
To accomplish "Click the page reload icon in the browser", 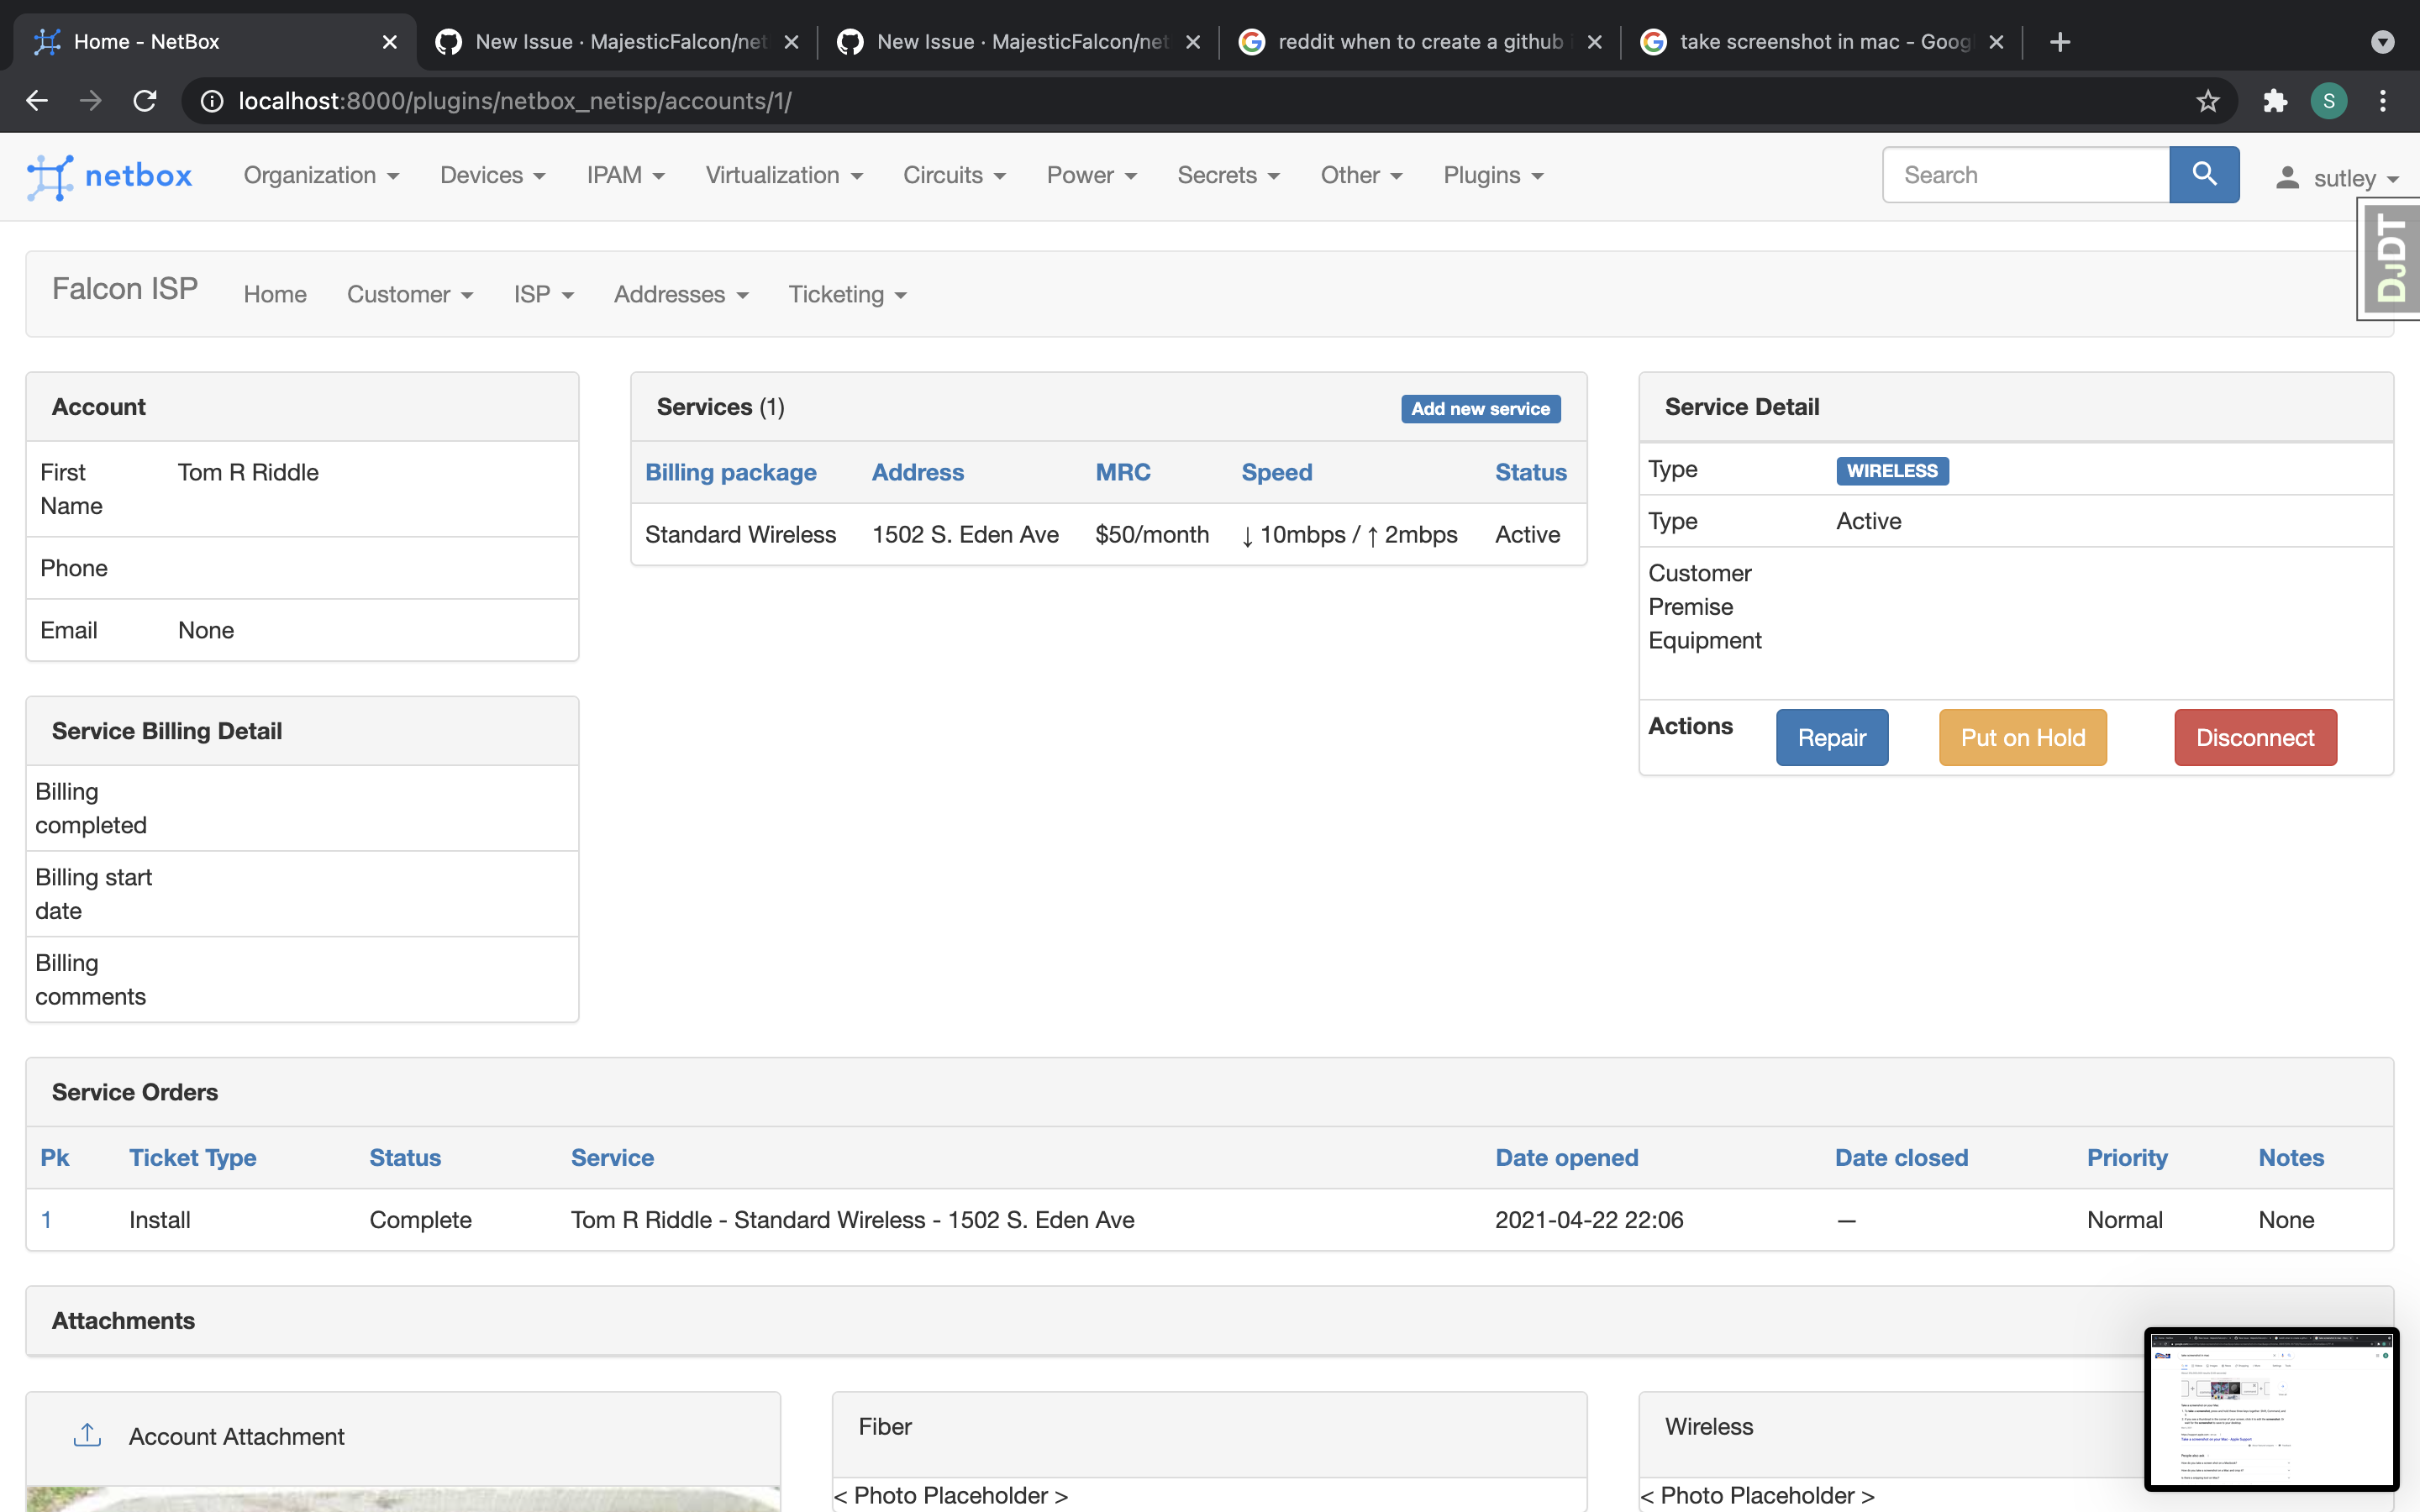I will [x=144, y=100].
